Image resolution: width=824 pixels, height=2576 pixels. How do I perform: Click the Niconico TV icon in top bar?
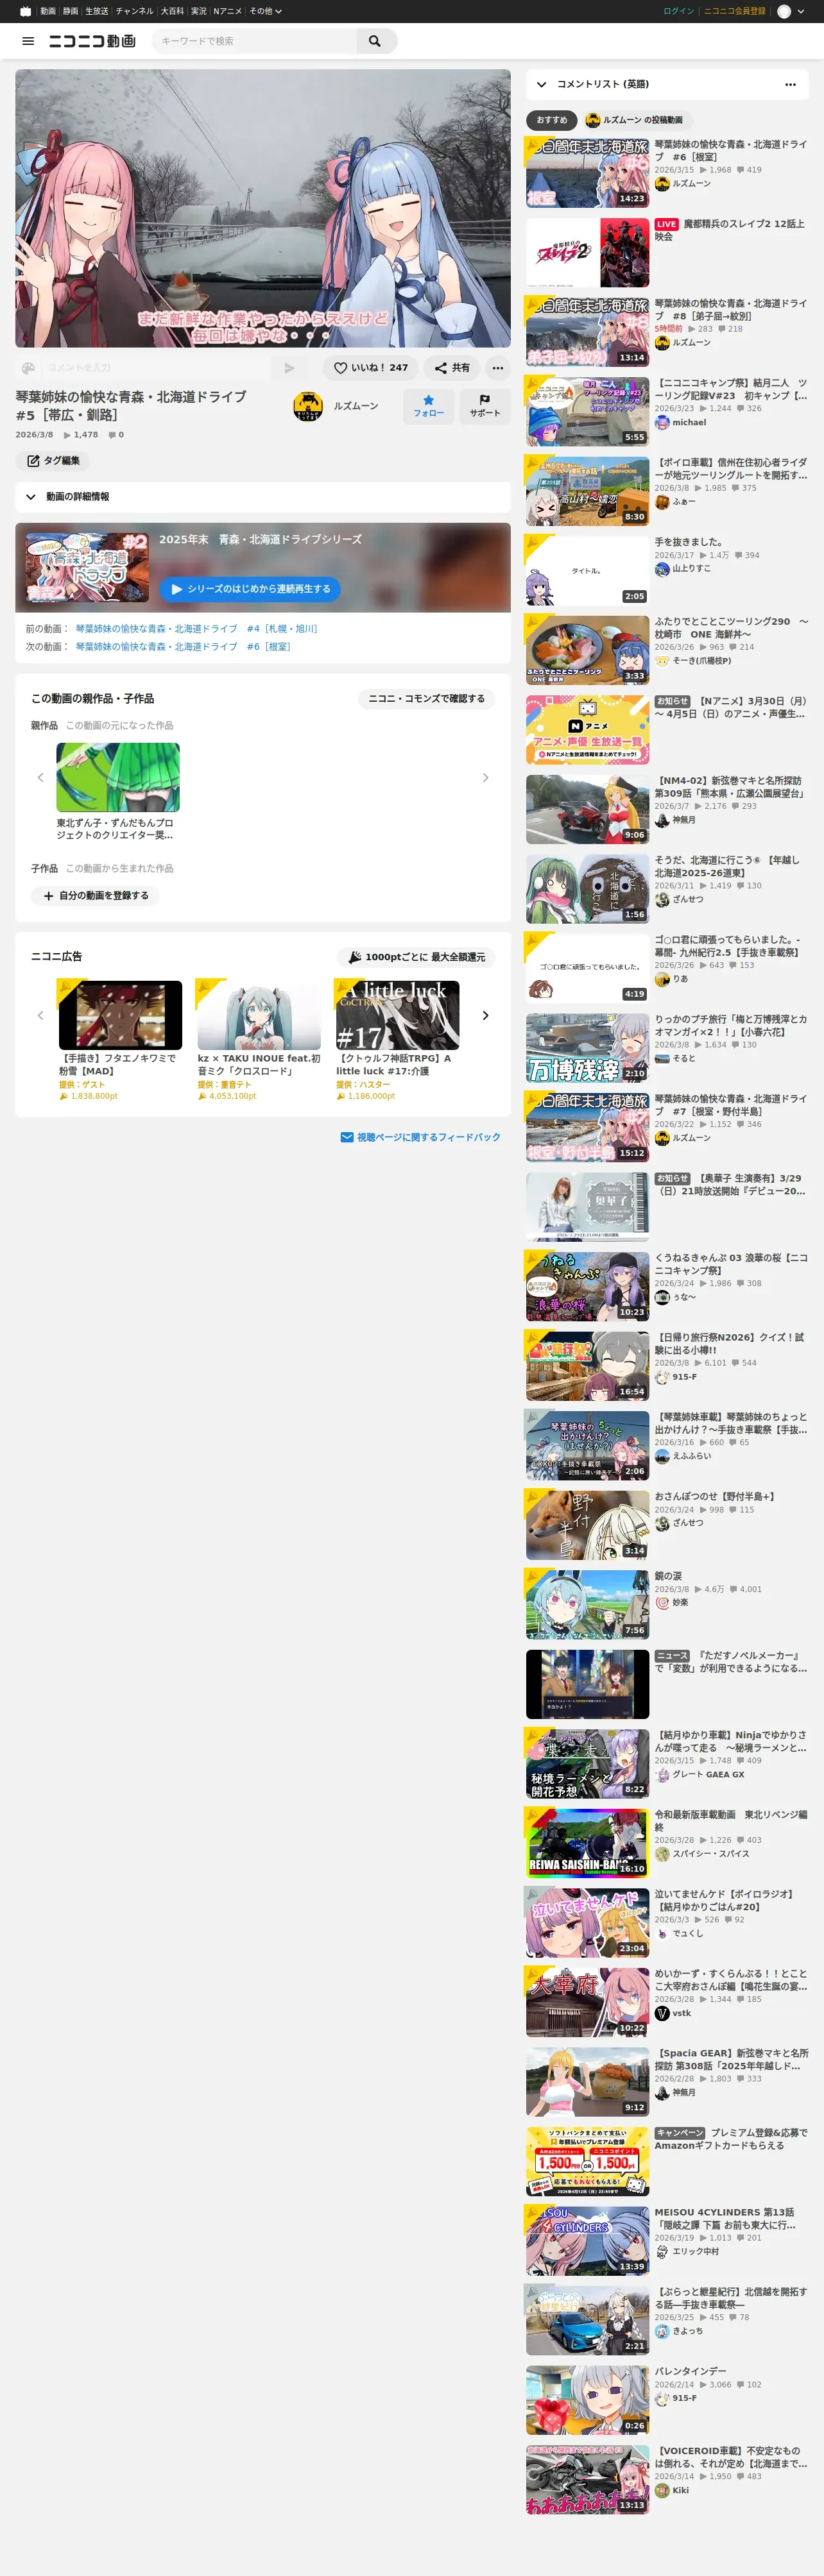pos(26,11)
